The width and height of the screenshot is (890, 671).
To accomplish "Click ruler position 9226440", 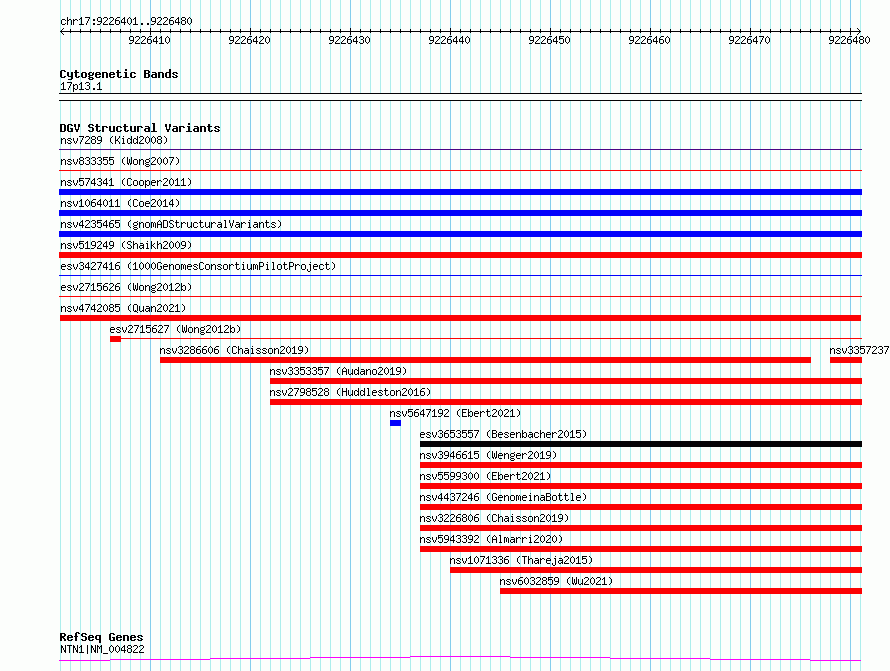I will pos(449,40).
